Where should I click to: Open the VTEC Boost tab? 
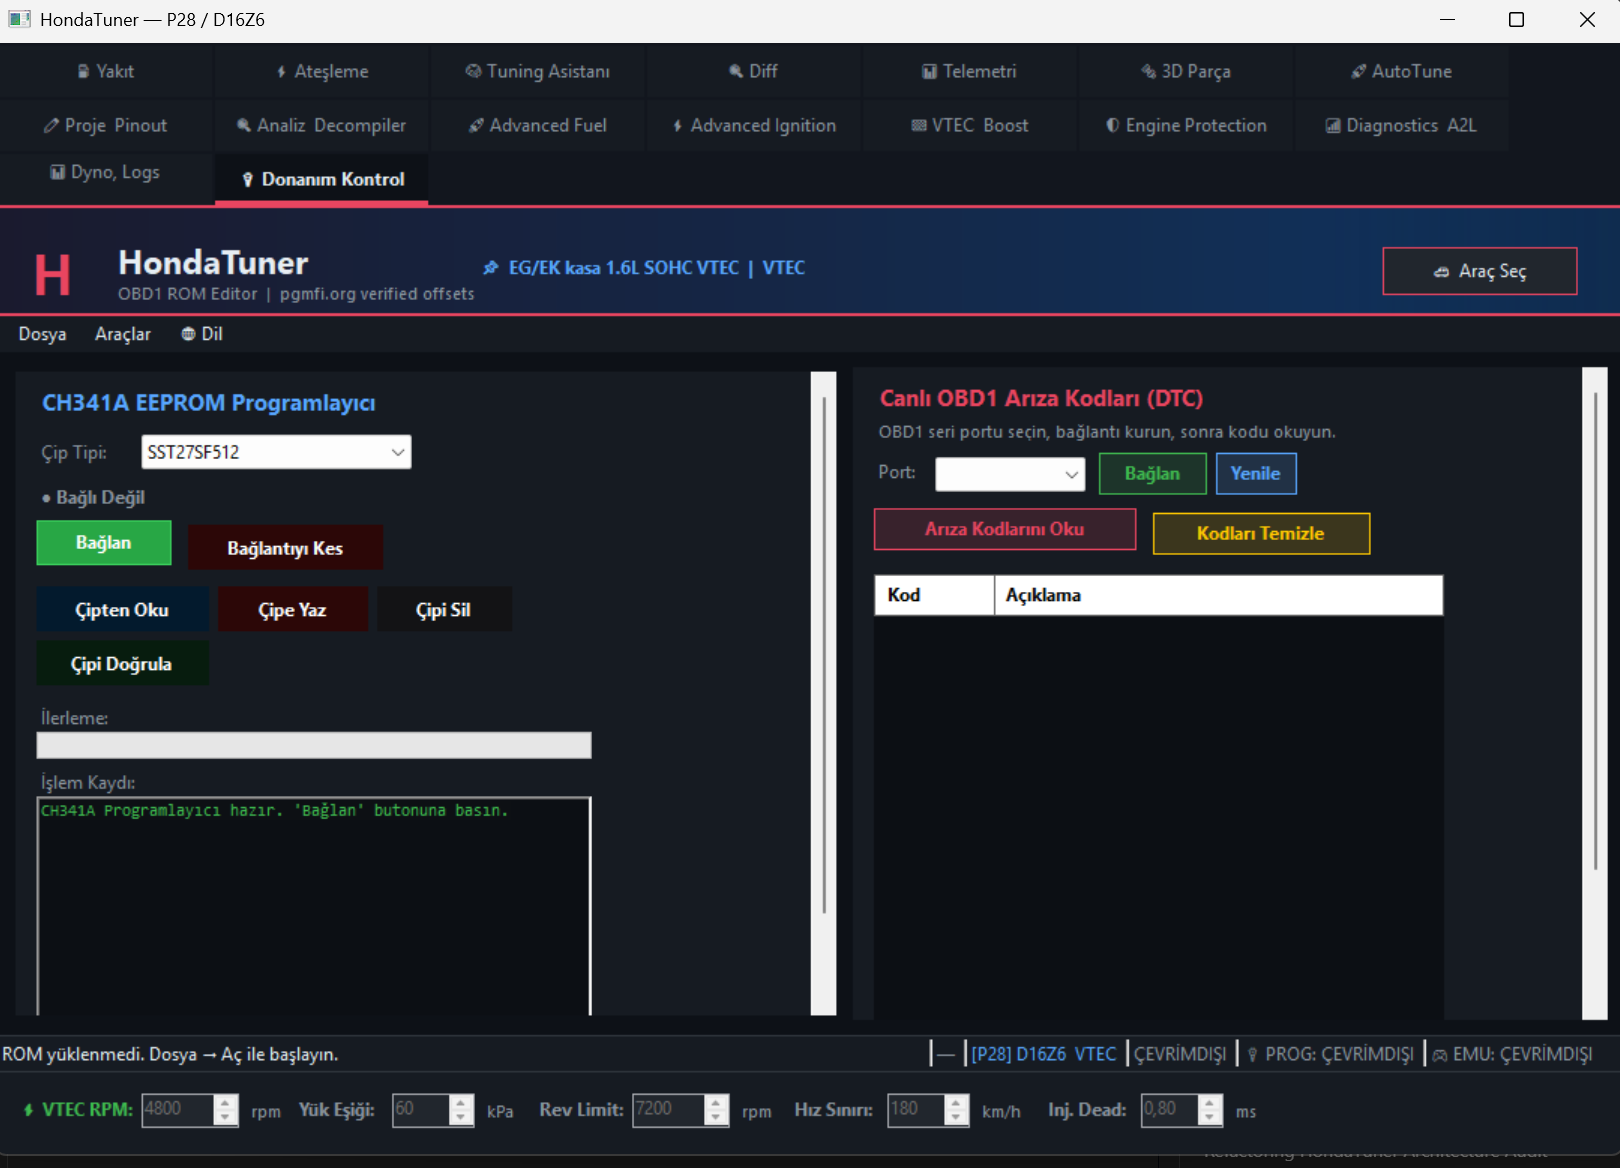coord(969,125)
